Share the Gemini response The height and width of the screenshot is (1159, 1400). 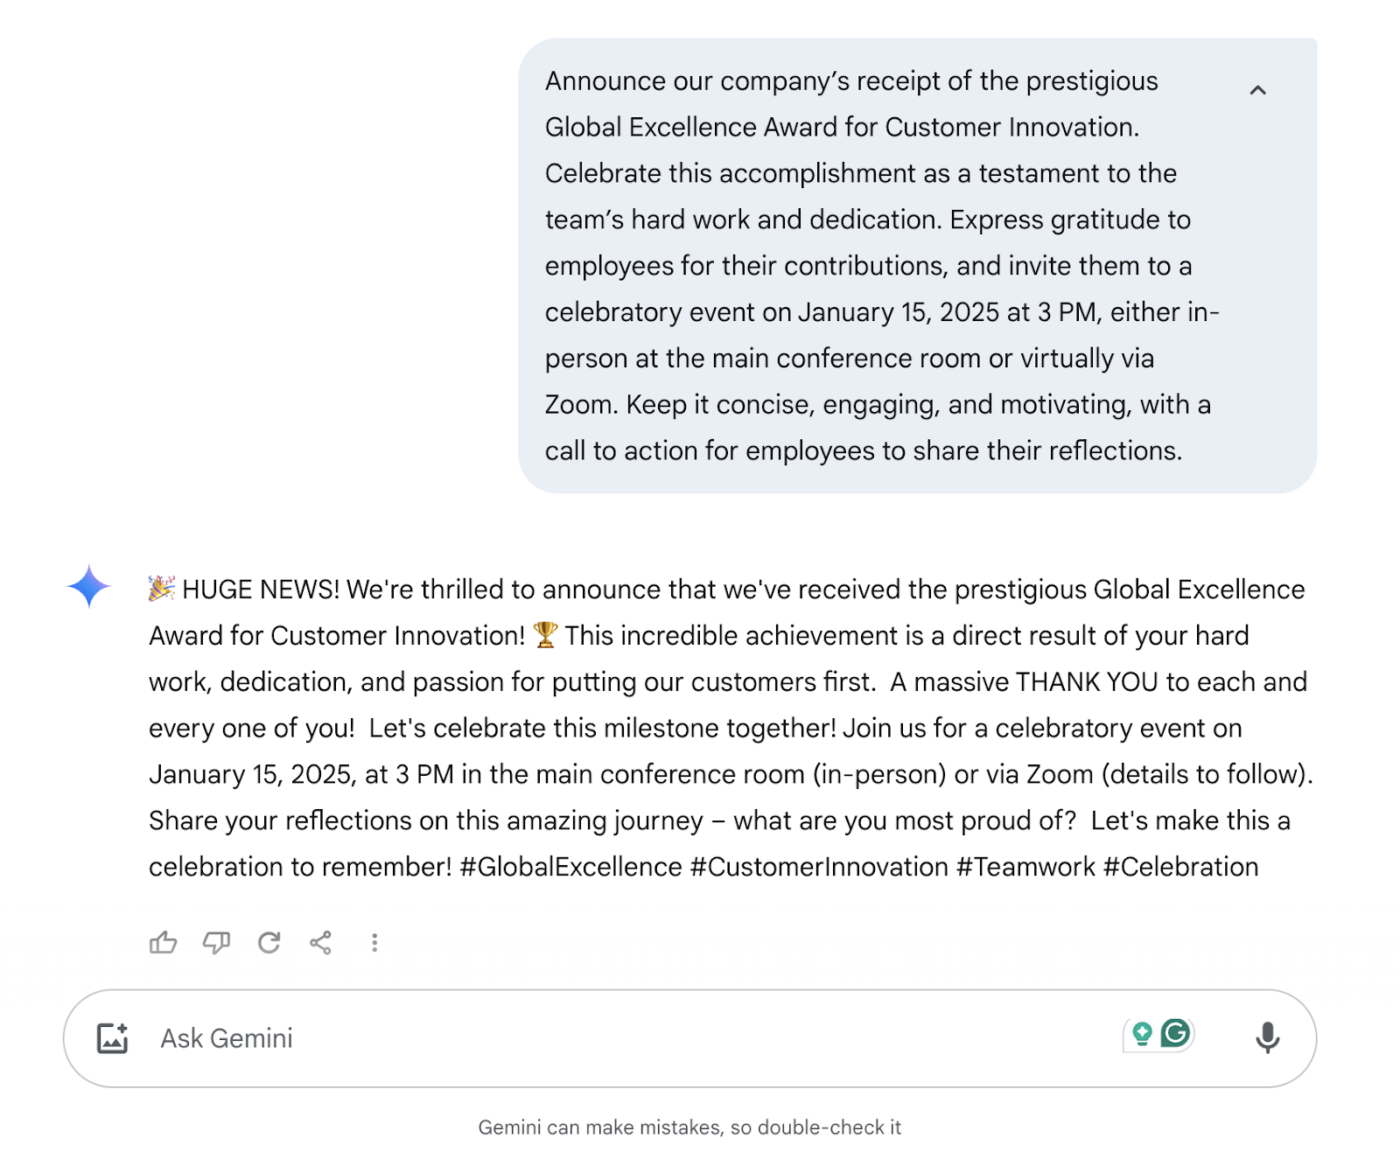(321, 943)
